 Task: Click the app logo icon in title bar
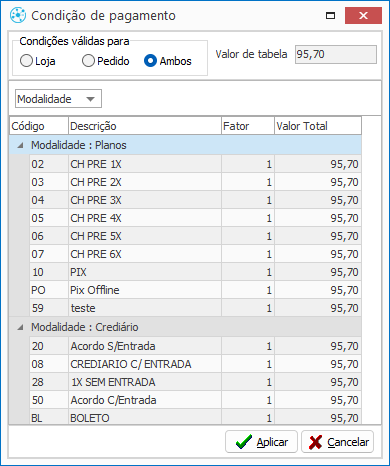[x=18, y=15]
